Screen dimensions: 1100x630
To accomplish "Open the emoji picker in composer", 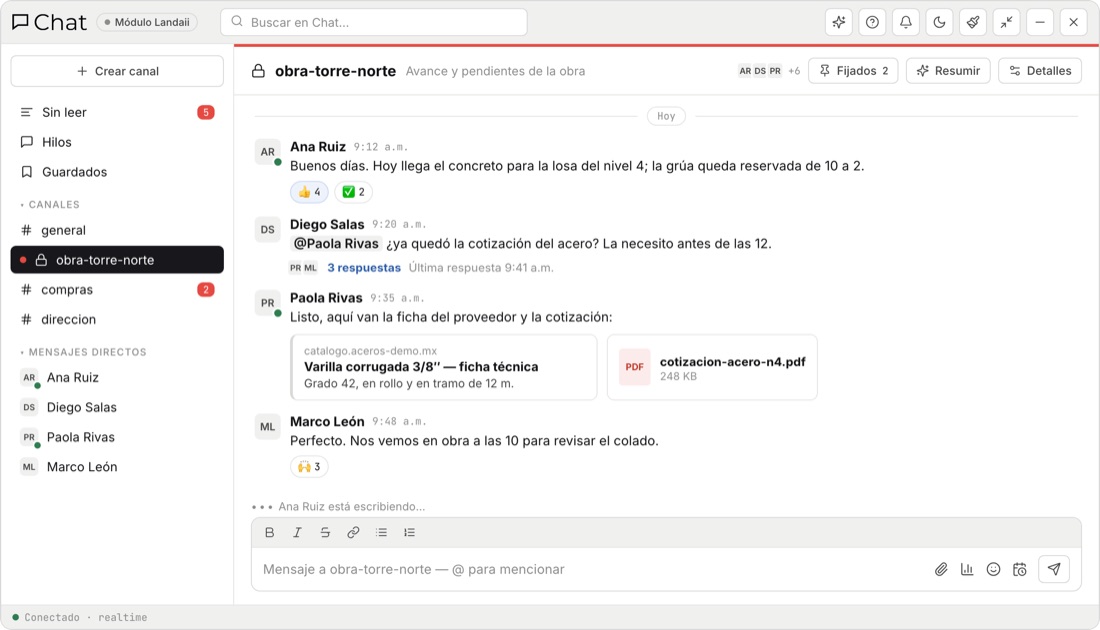I will pos(993,569).
